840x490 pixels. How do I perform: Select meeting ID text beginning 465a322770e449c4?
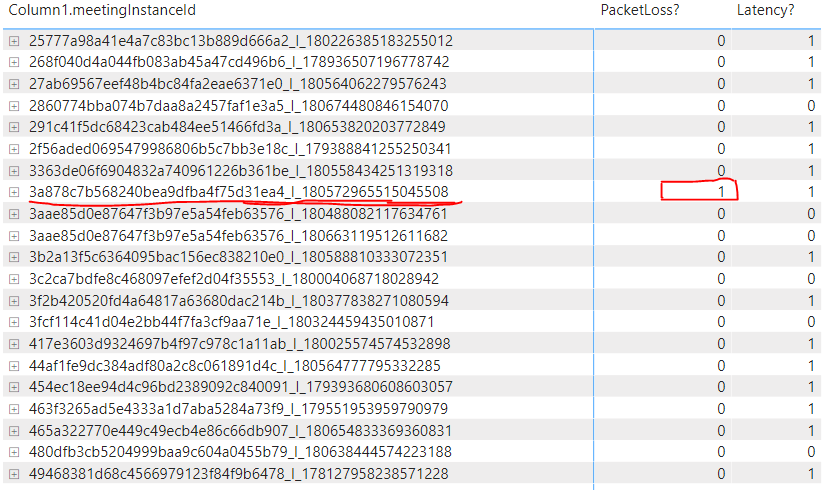pos(240,431)
